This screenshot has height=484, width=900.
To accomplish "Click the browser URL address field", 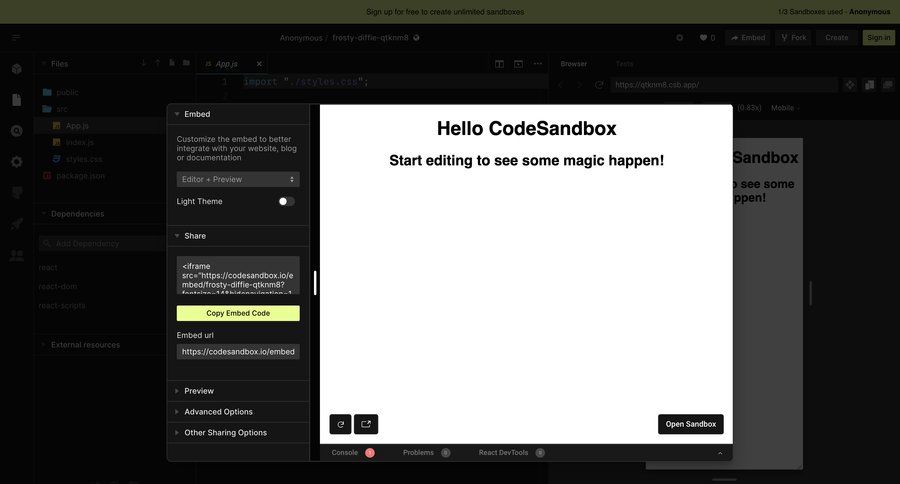I will point(723,85).
